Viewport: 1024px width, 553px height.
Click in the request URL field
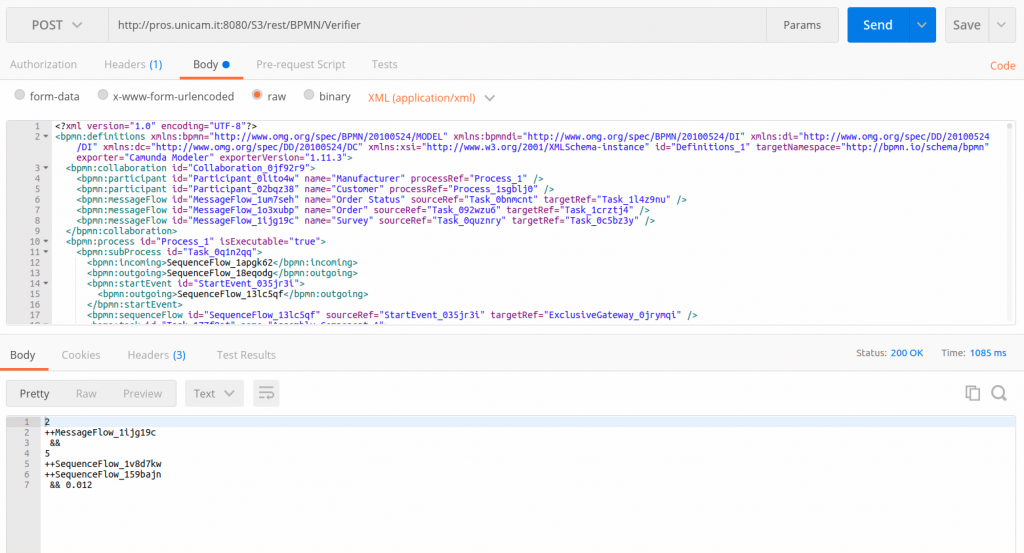click(x=437, y=25)
